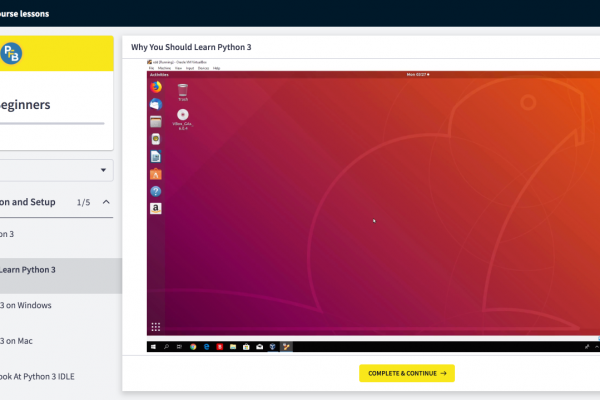Click the course progress bar

pyautogui.click(x=52, y=124)
